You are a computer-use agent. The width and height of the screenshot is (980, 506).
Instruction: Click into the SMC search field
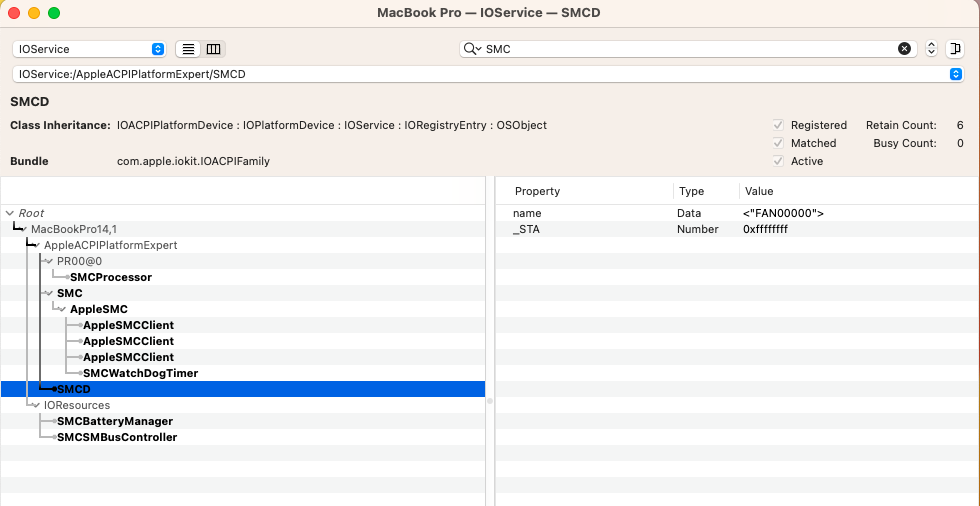(688, 49)
